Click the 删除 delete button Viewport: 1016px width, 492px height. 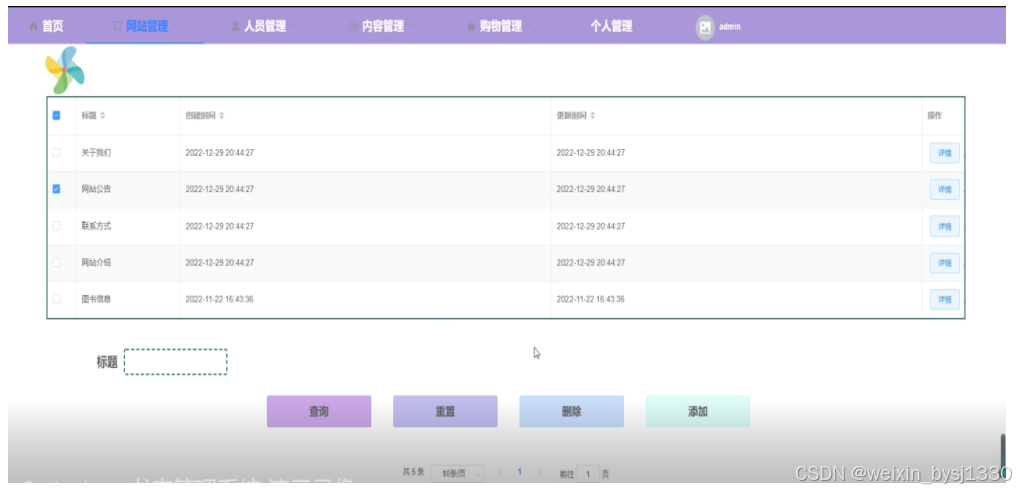(572, 412)
